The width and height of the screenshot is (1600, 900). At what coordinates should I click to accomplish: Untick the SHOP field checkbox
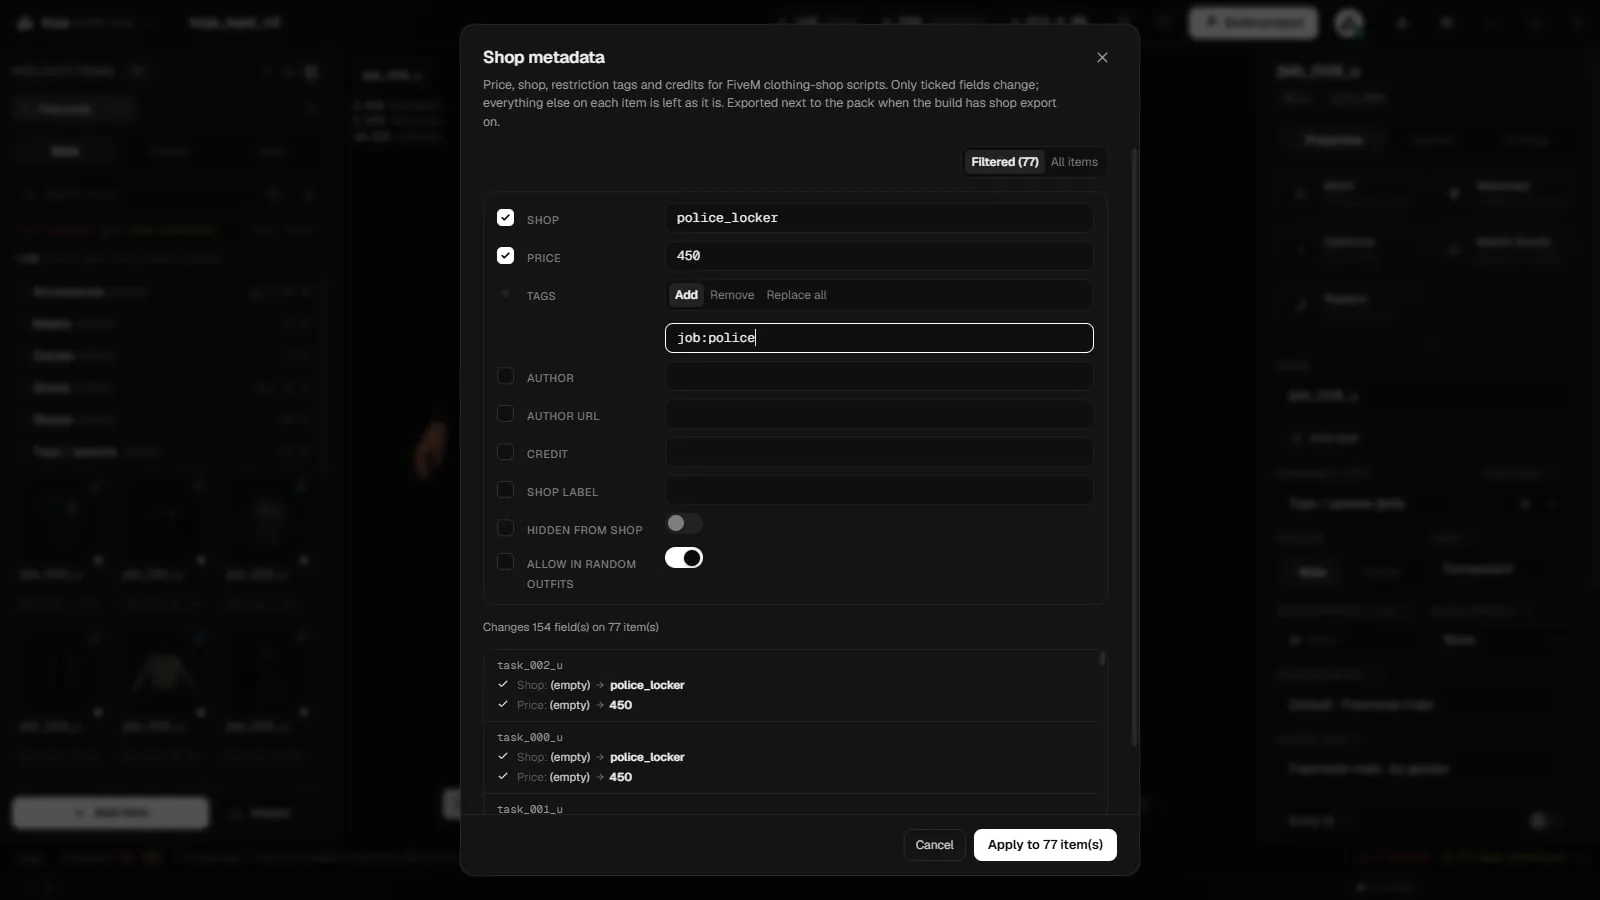click(x=505, y=218)
